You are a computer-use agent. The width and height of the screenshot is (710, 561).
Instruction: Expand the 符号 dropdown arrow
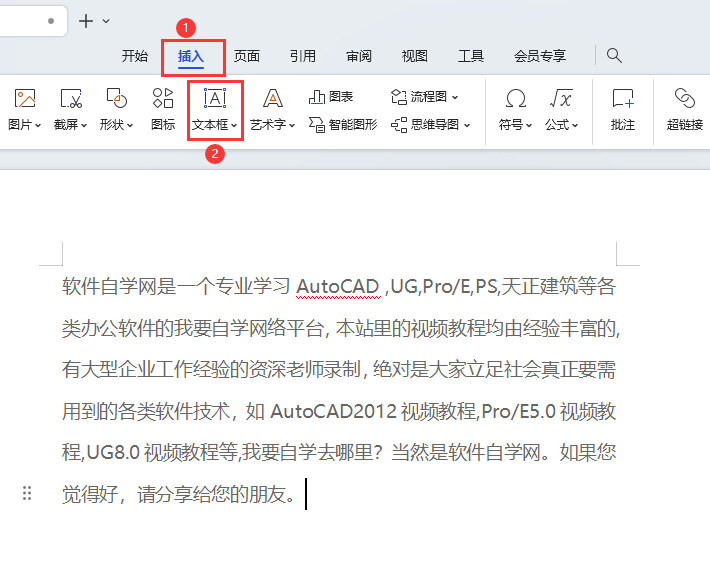tap(529, 125)
